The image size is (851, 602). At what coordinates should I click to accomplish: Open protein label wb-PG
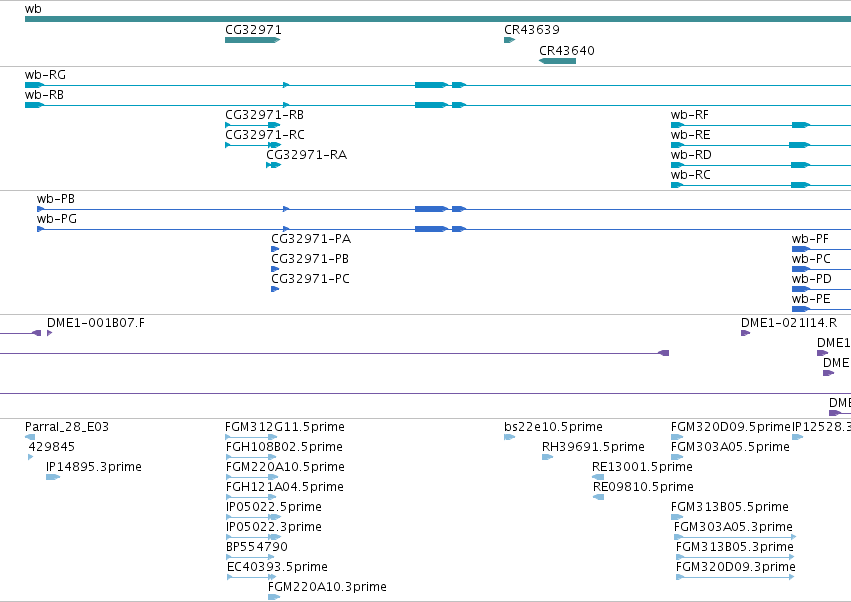57,219
